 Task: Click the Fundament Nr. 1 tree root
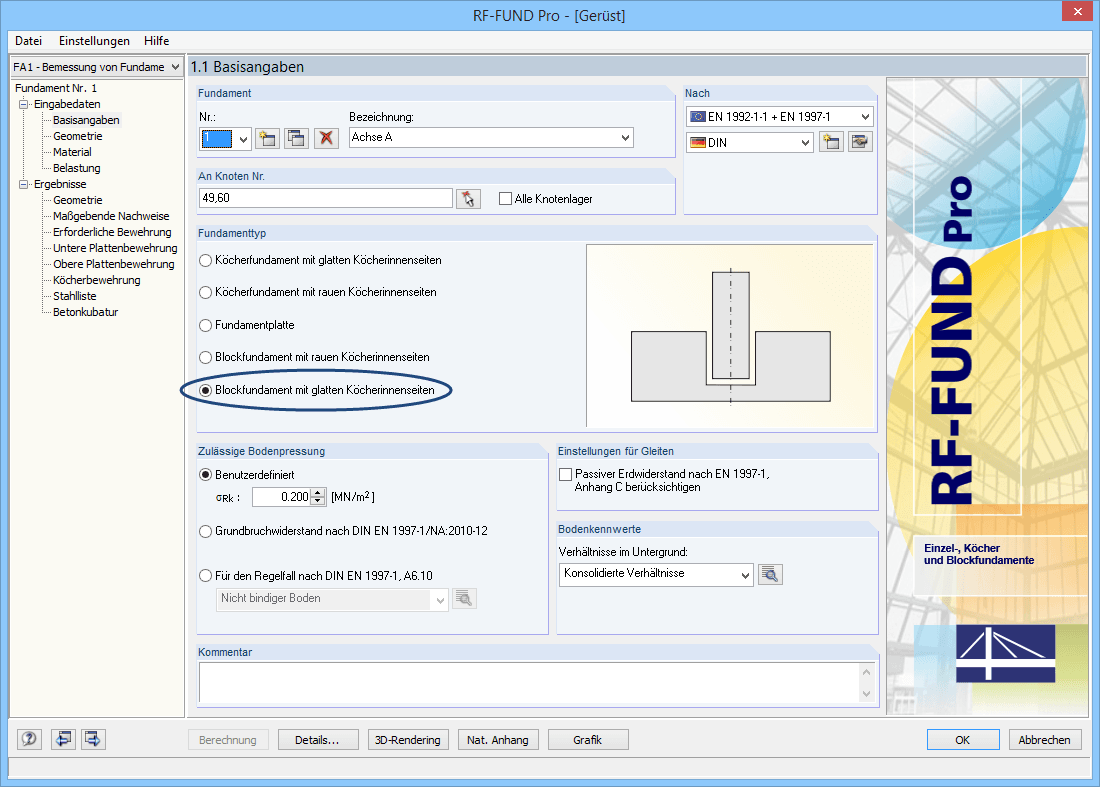click(56, 88)
